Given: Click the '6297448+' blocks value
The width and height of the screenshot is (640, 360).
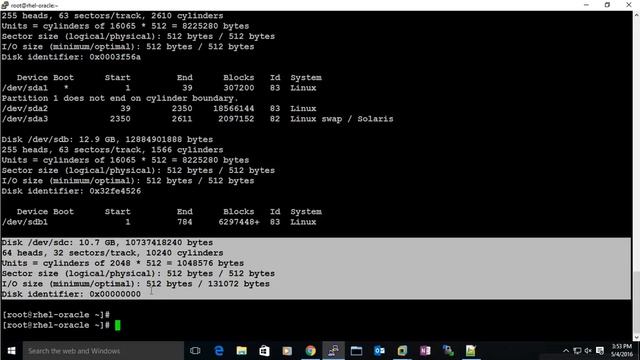Looking at the screenshot, I should 239,222.
